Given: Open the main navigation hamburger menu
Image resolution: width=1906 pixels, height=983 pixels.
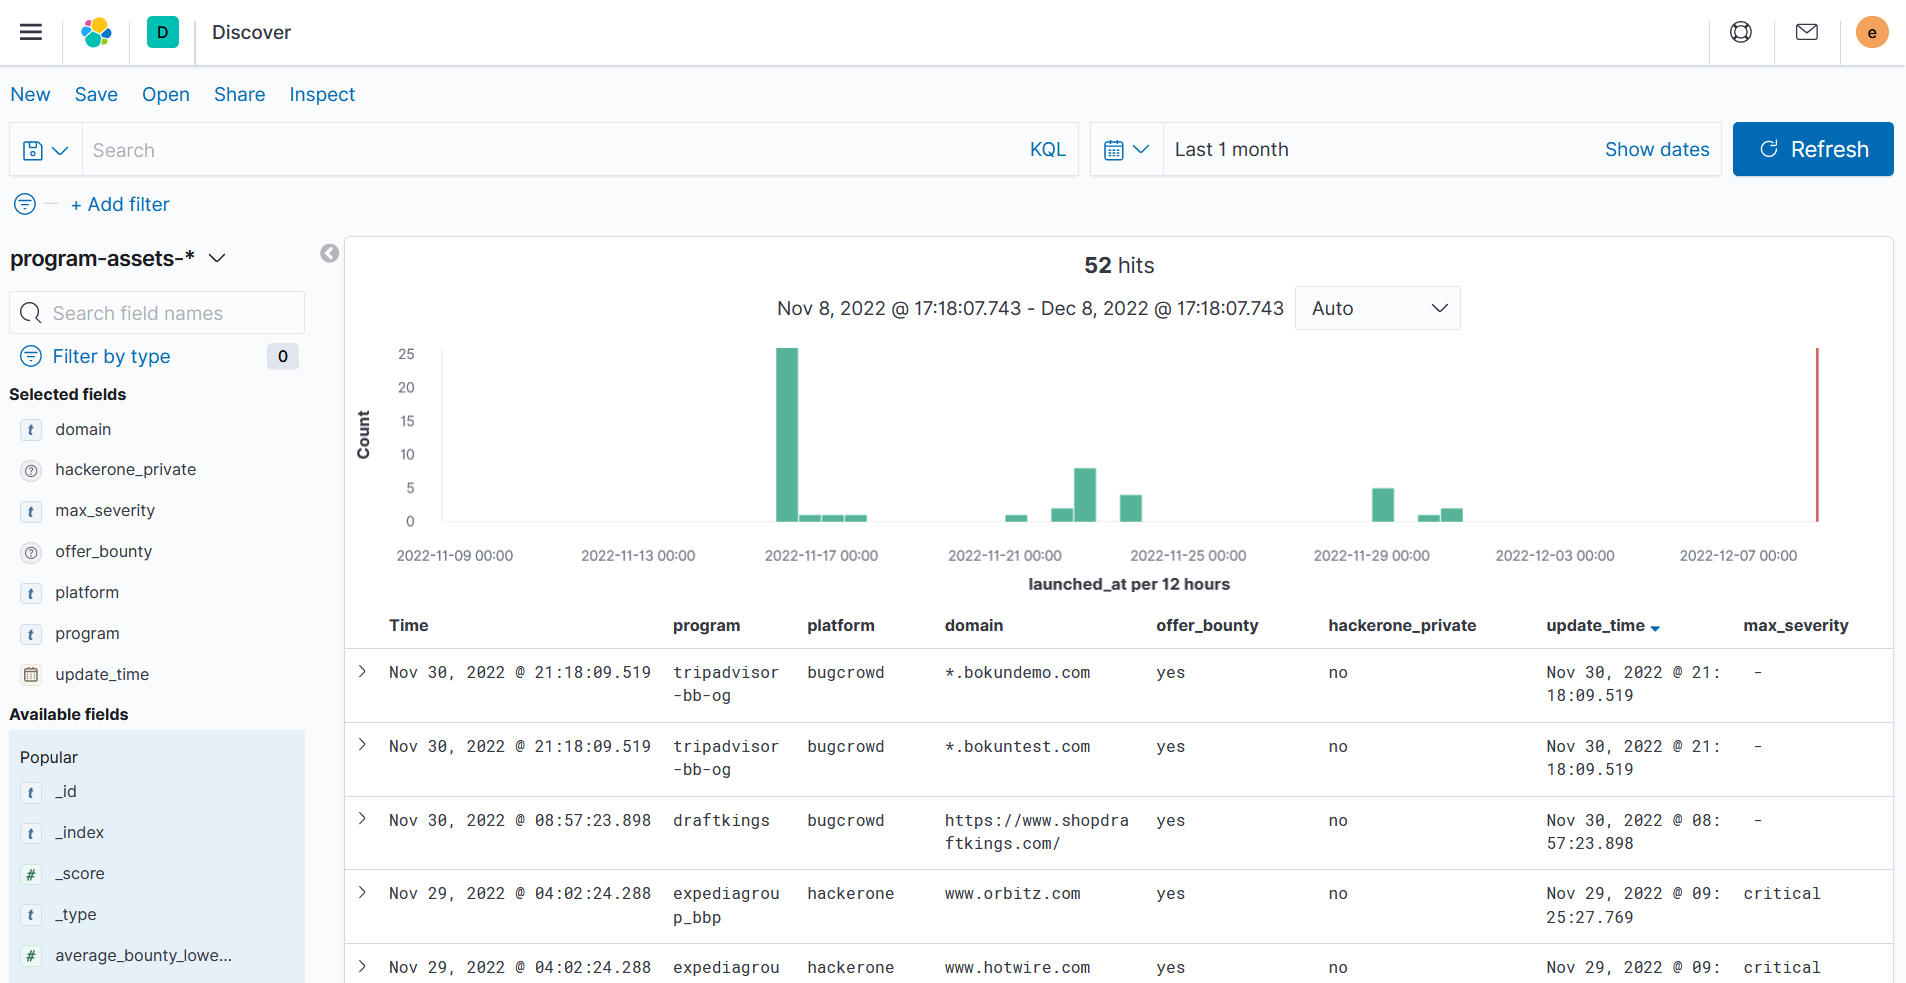Looking at the screenshot, I should 30,32.
